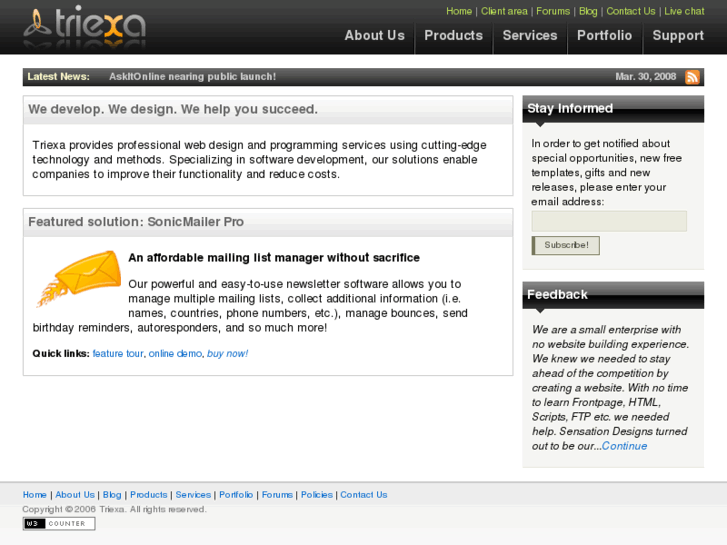Click the Subscribe! button
The width and height of the screenshot is (727, 545).
click(x=565, y=245)
